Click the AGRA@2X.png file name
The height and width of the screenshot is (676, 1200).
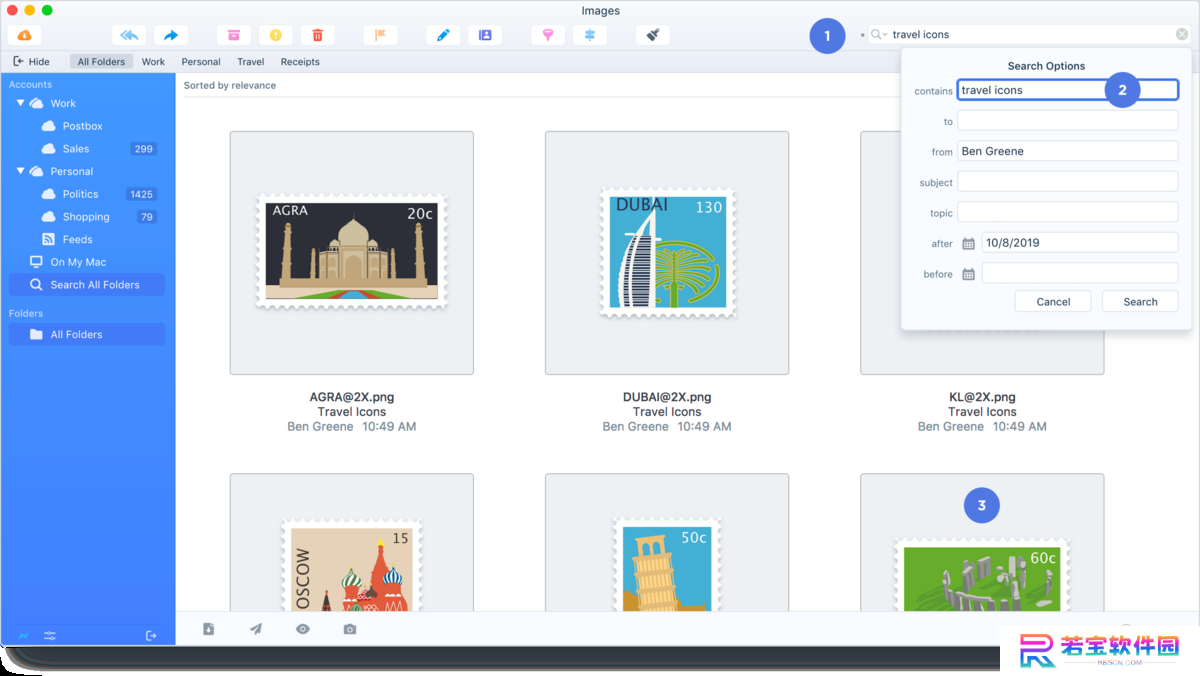[x=352, y=397]
